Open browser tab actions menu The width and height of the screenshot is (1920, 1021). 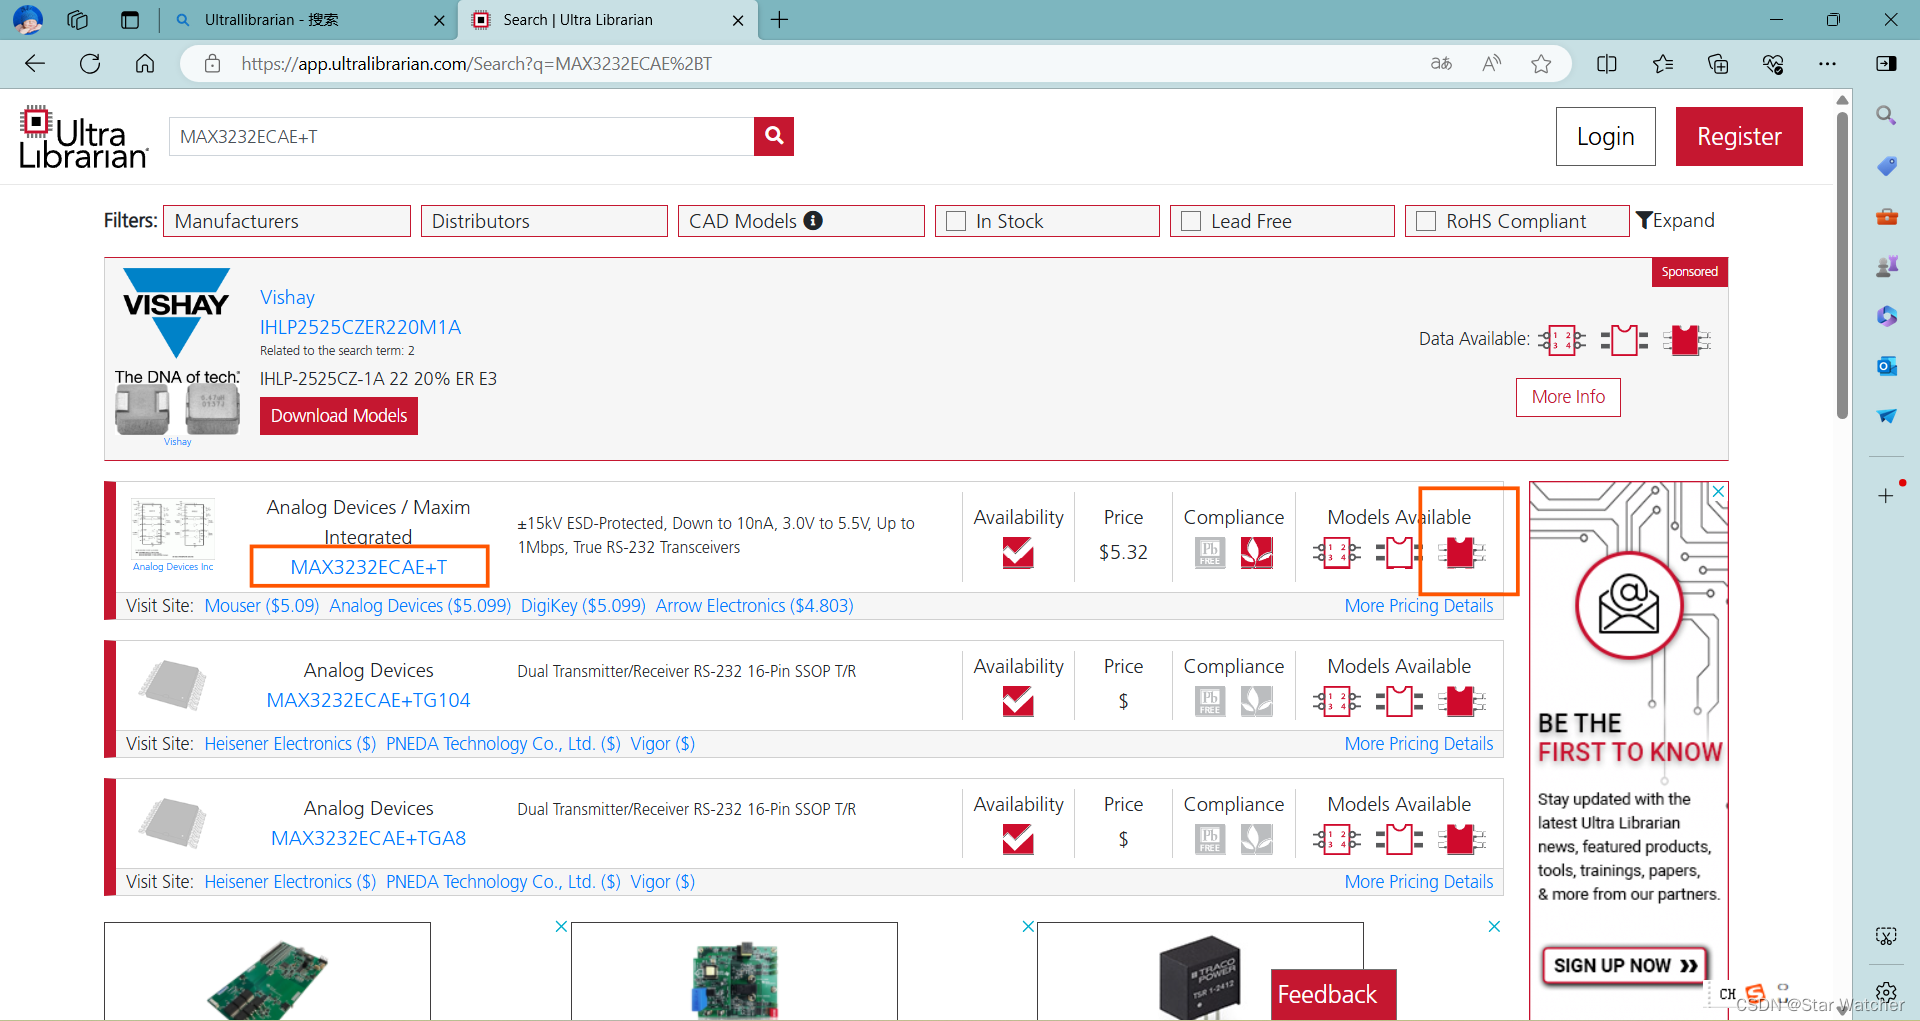click(130, 20)
